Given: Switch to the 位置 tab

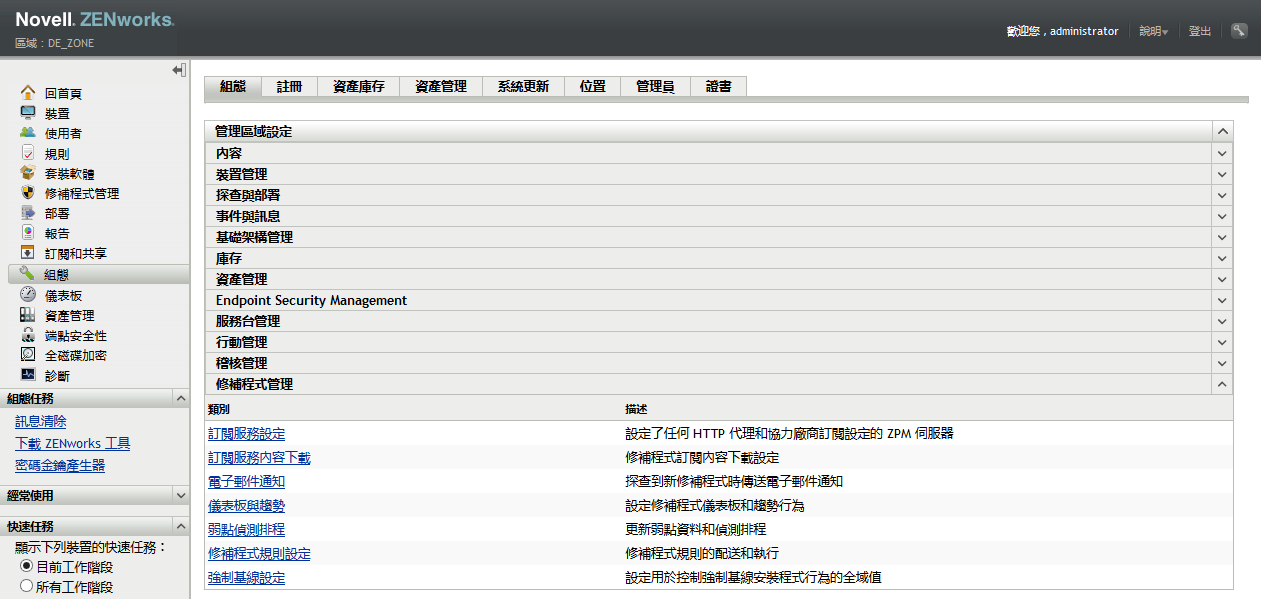Looking at the screenshot, I should pos(592,86).
